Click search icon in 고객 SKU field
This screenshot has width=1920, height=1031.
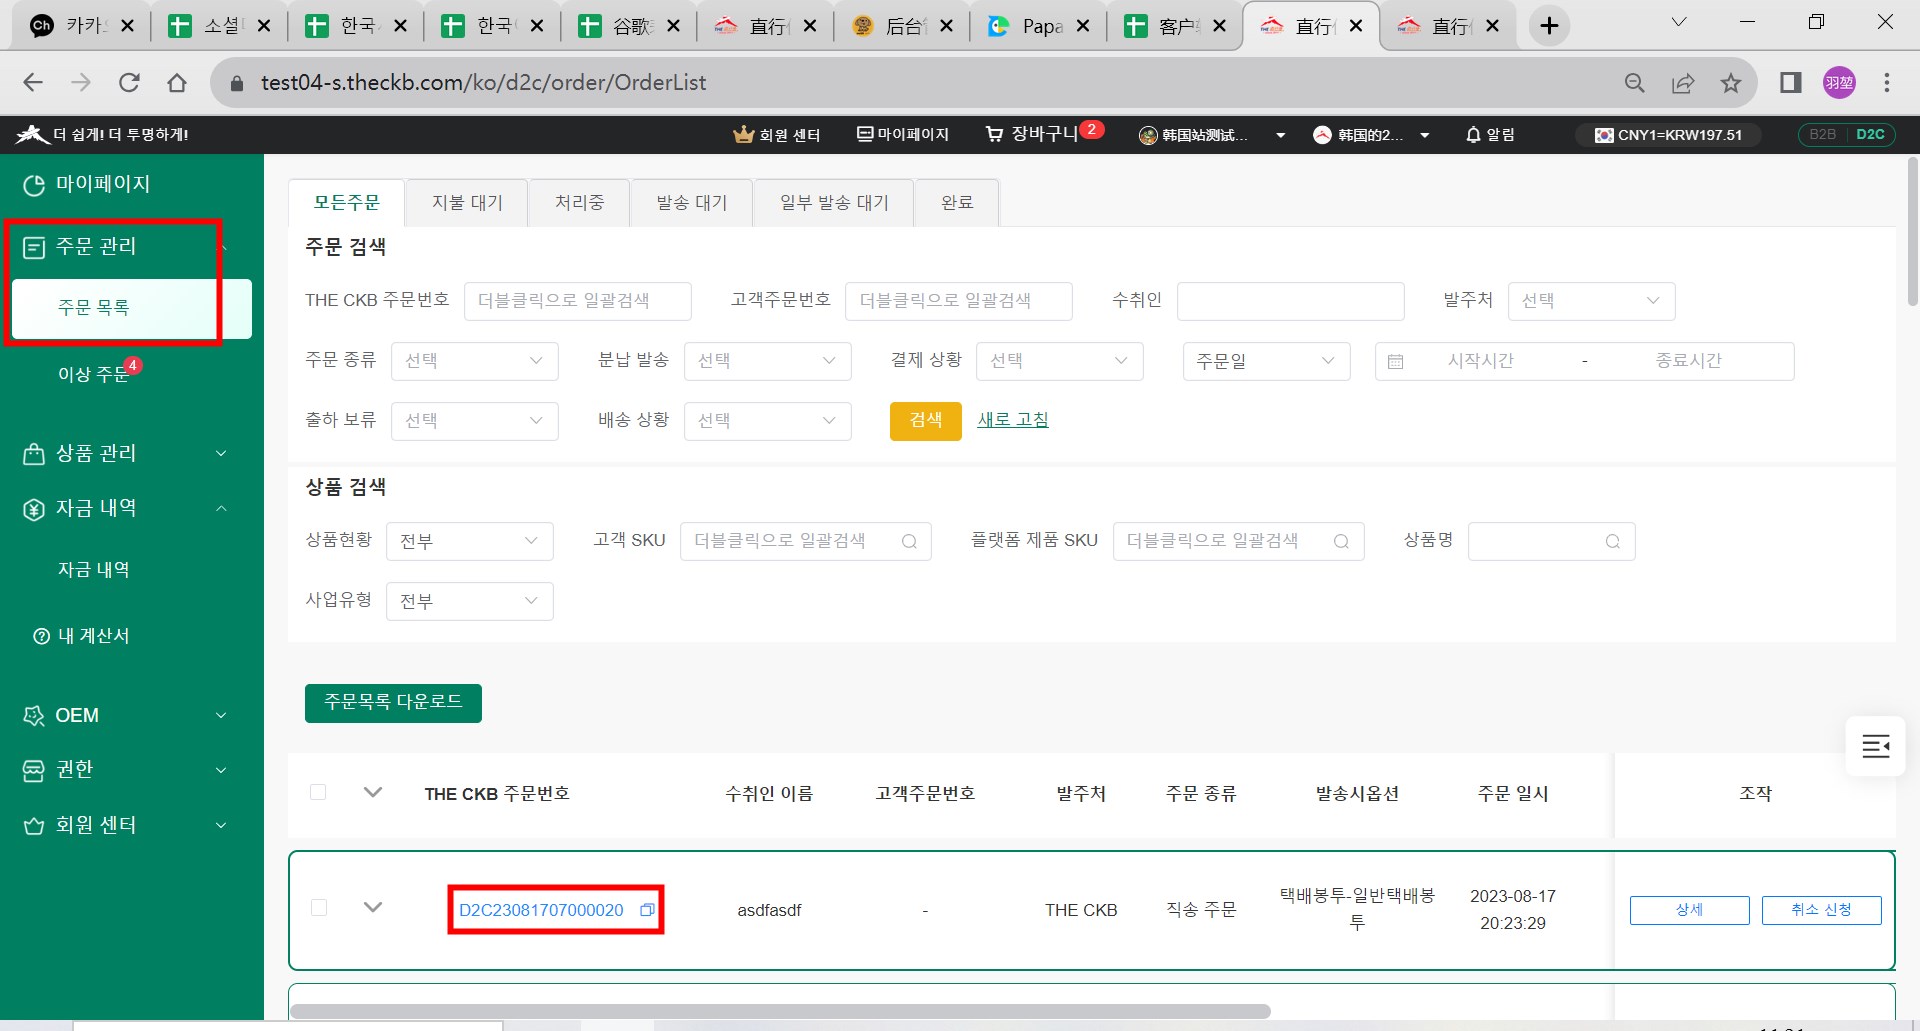click(x=909, y=541)
